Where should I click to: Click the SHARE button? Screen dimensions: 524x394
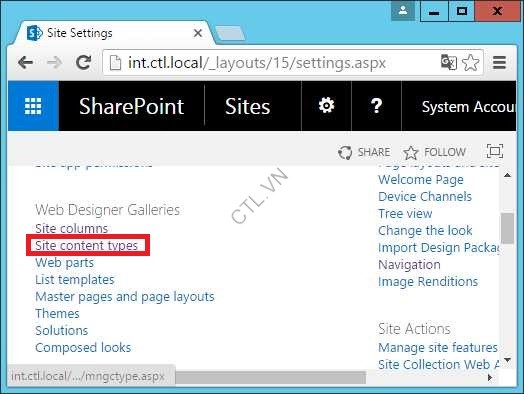pyautogui.click(x=364, y=152)
